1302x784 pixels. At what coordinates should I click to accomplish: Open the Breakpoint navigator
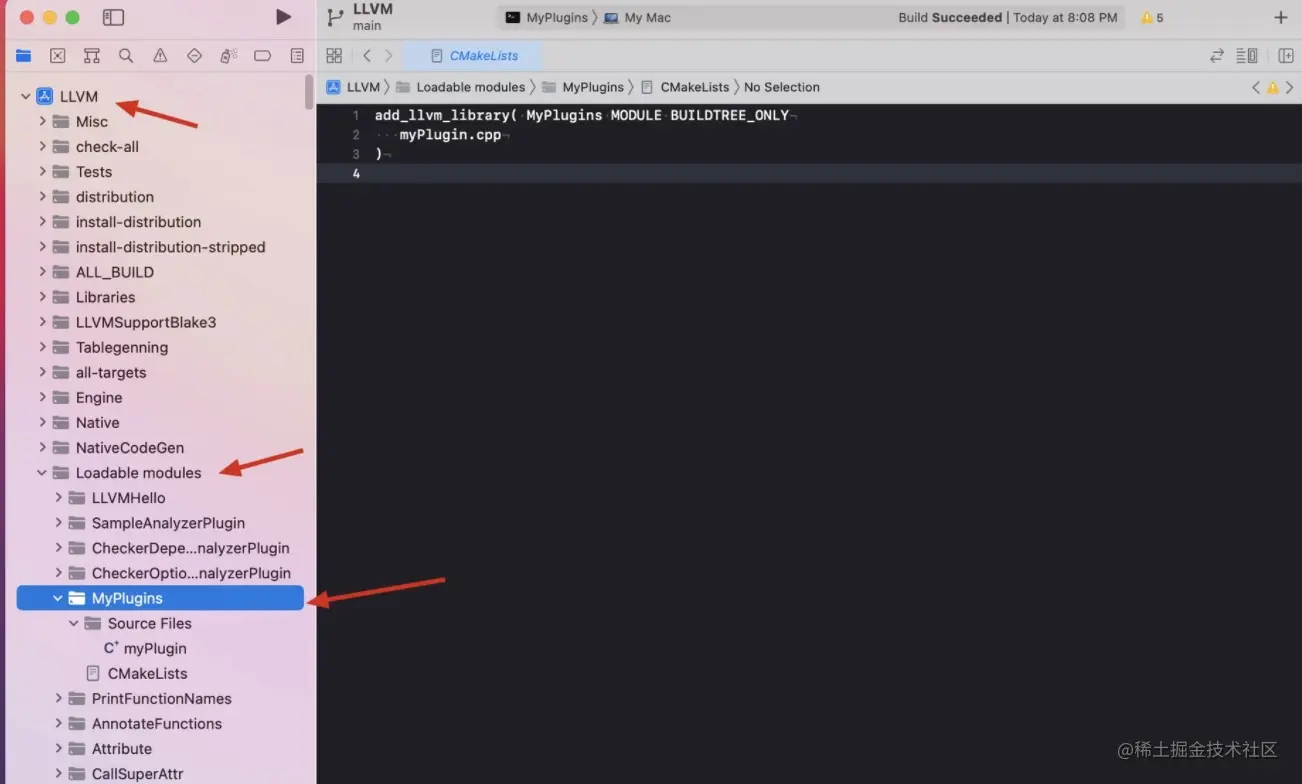pos(262,55)
